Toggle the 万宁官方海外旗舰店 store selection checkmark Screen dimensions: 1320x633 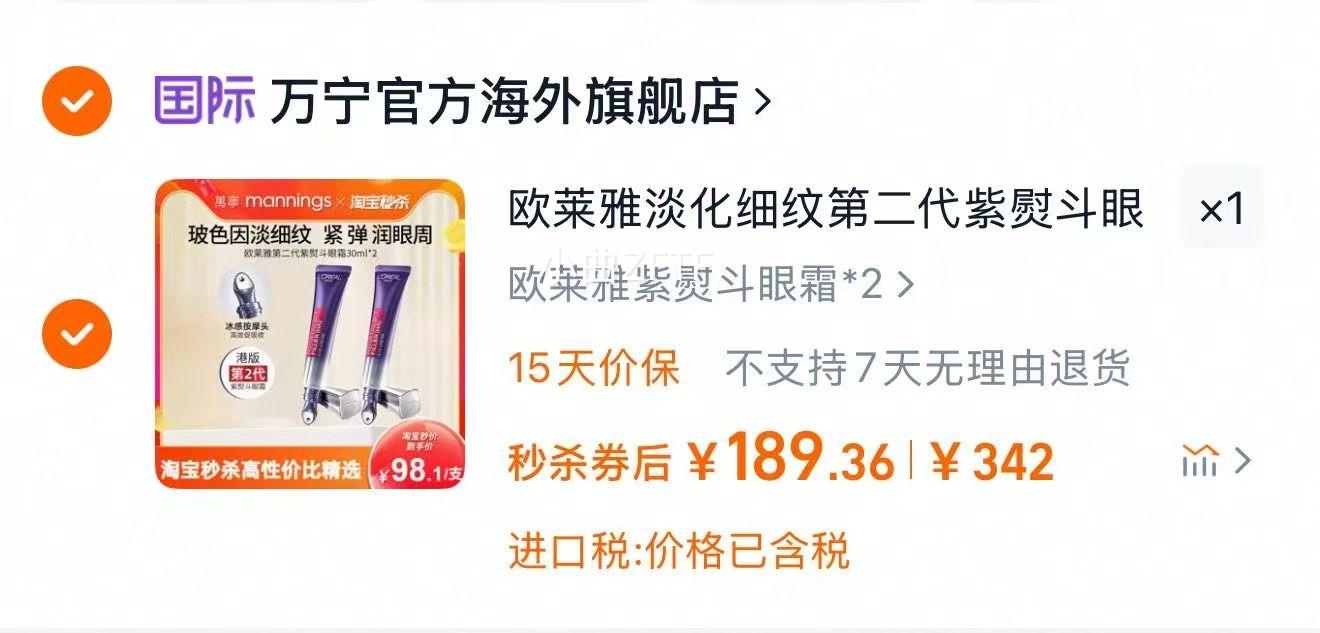[76, 100]
